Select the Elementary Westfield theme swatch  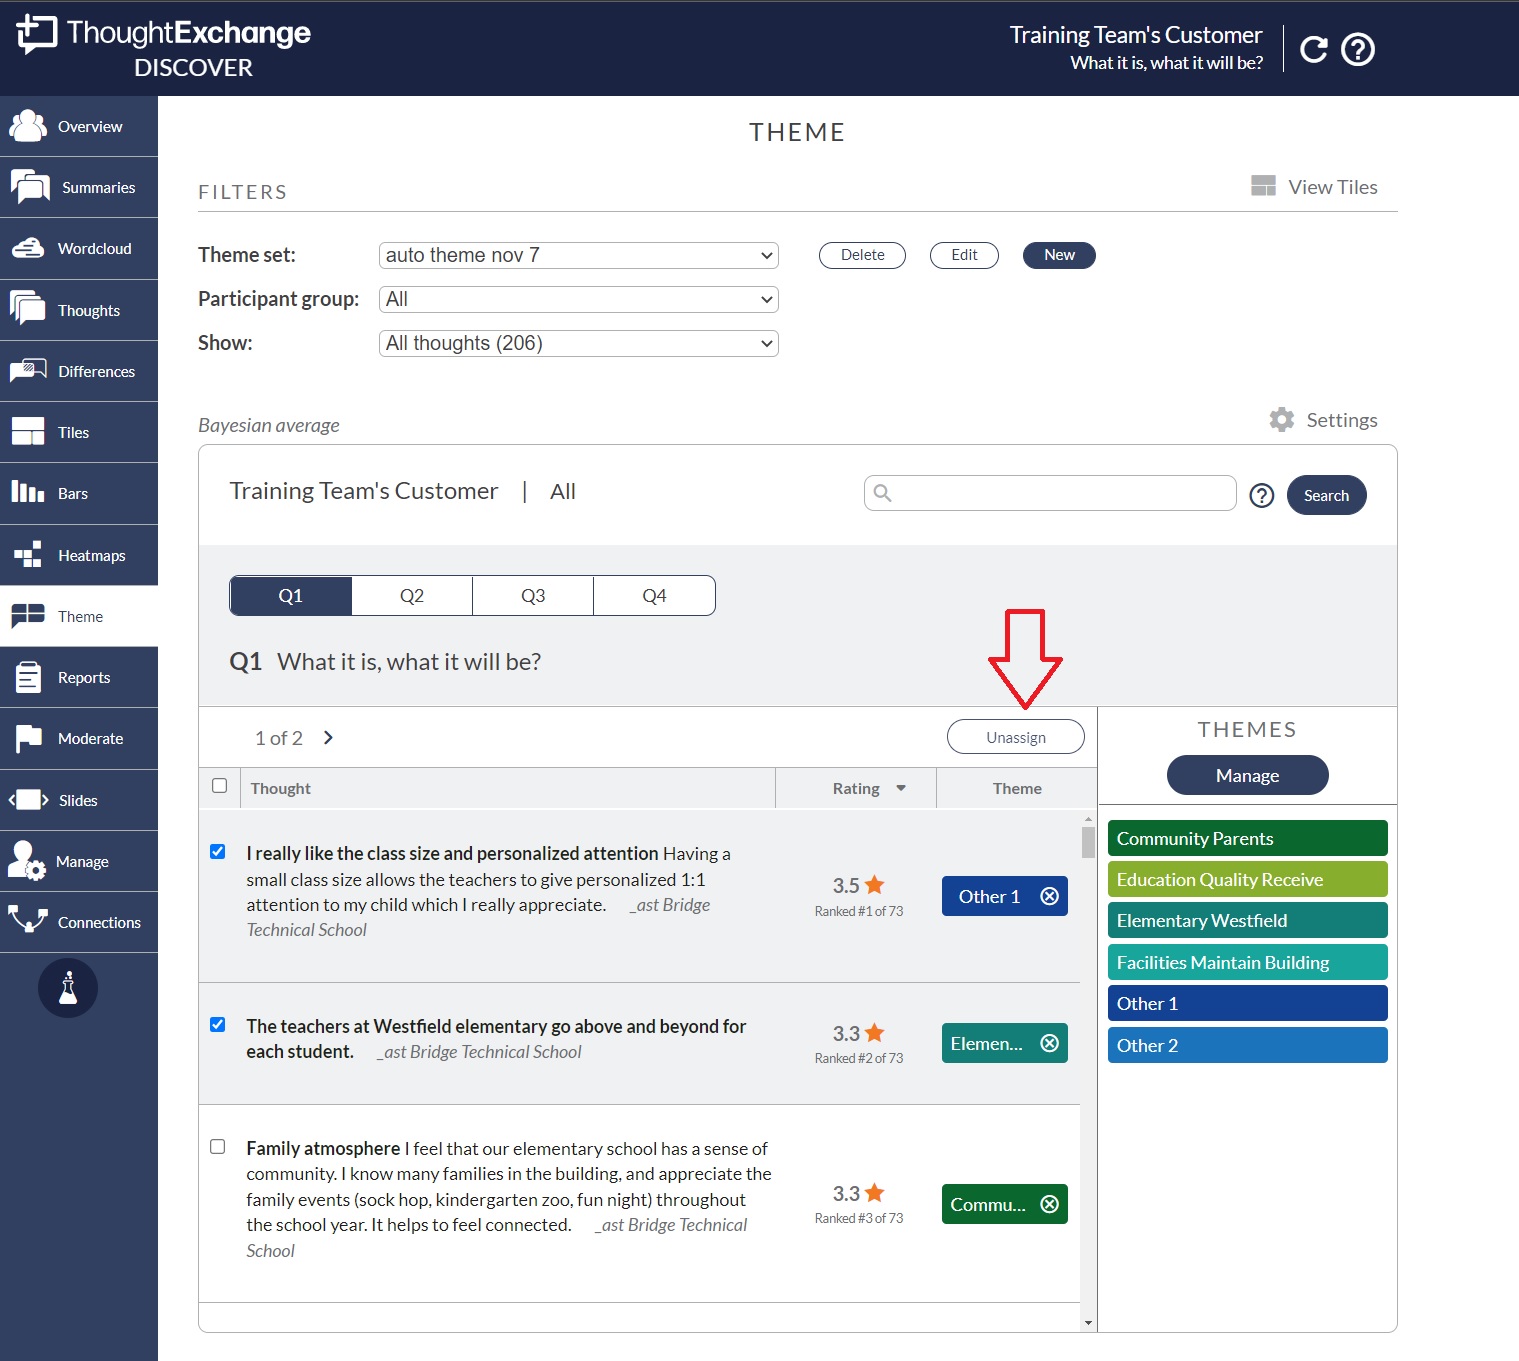click(1247, 920)
